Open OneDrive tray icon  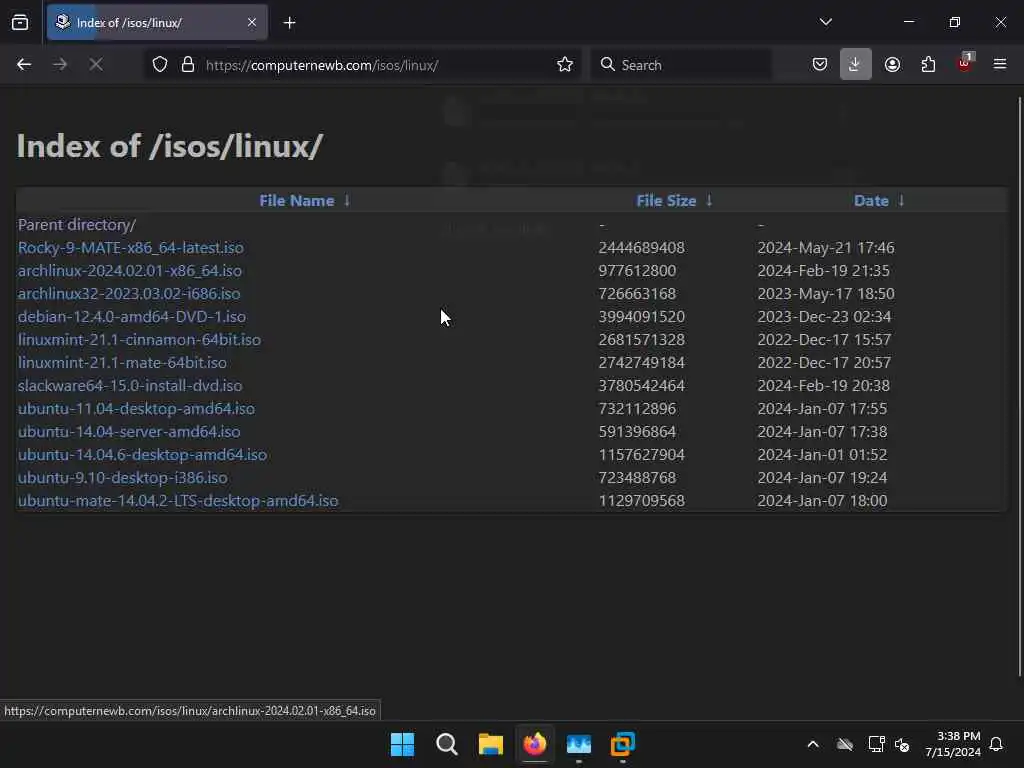(x=844, y=744)
